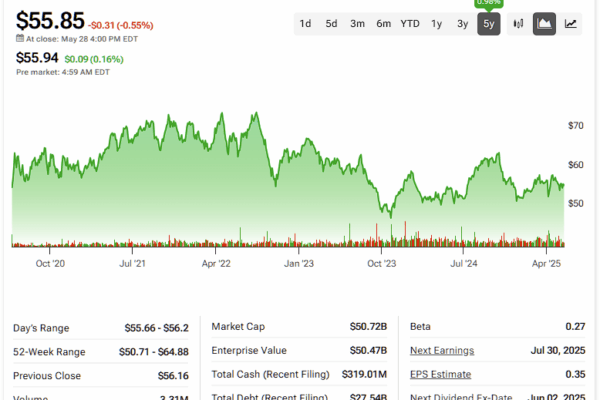Select the 1y time range
Viewport: 600px width, 400px height.
tap(437, 24)
